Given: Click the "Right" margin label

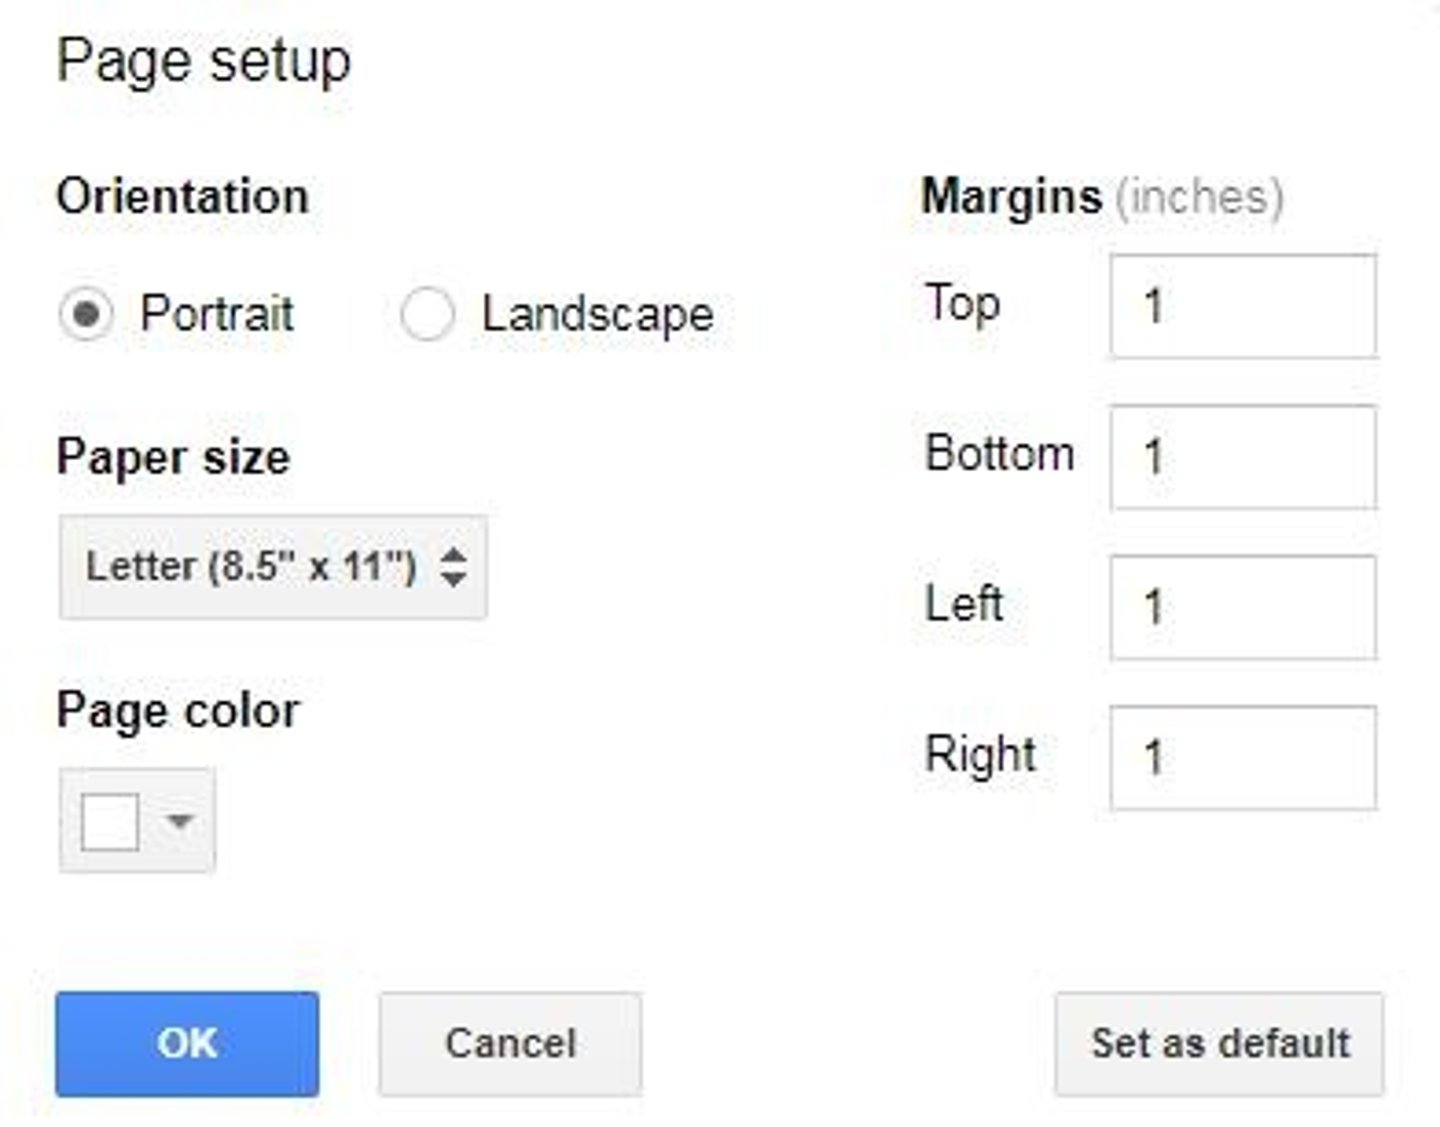Looking at the screenshot, I should click(980, 755).
